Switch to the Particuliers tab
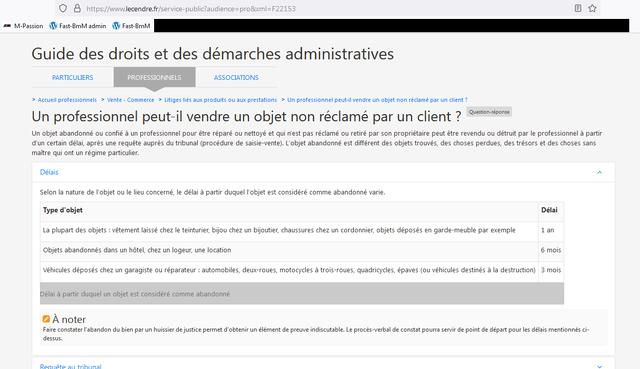The width and height of the screenshot is (640, 369). pos(73,78)
